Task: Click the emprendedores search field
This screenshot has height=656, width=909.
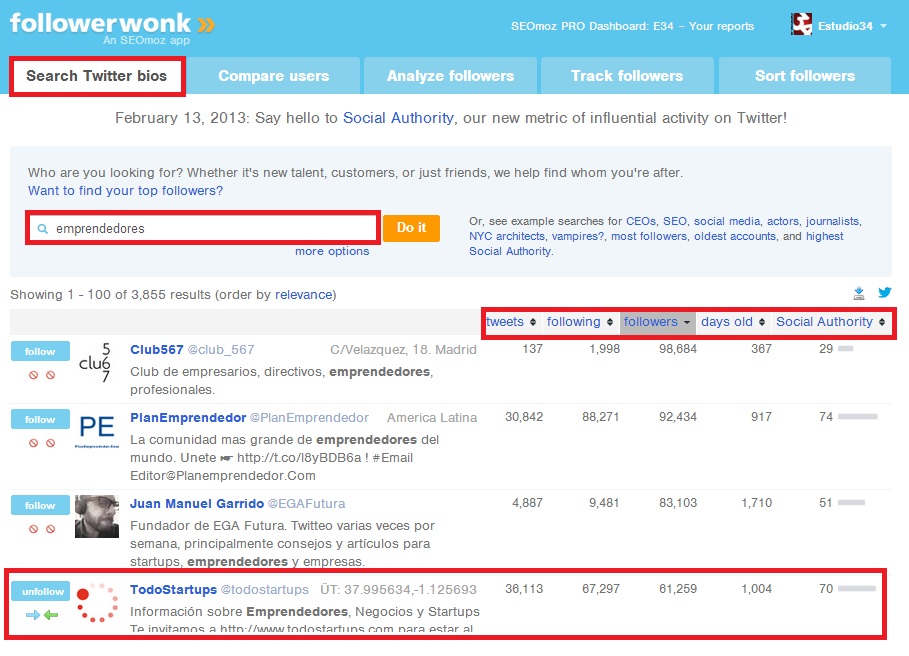Action: (x=210, y=229)
